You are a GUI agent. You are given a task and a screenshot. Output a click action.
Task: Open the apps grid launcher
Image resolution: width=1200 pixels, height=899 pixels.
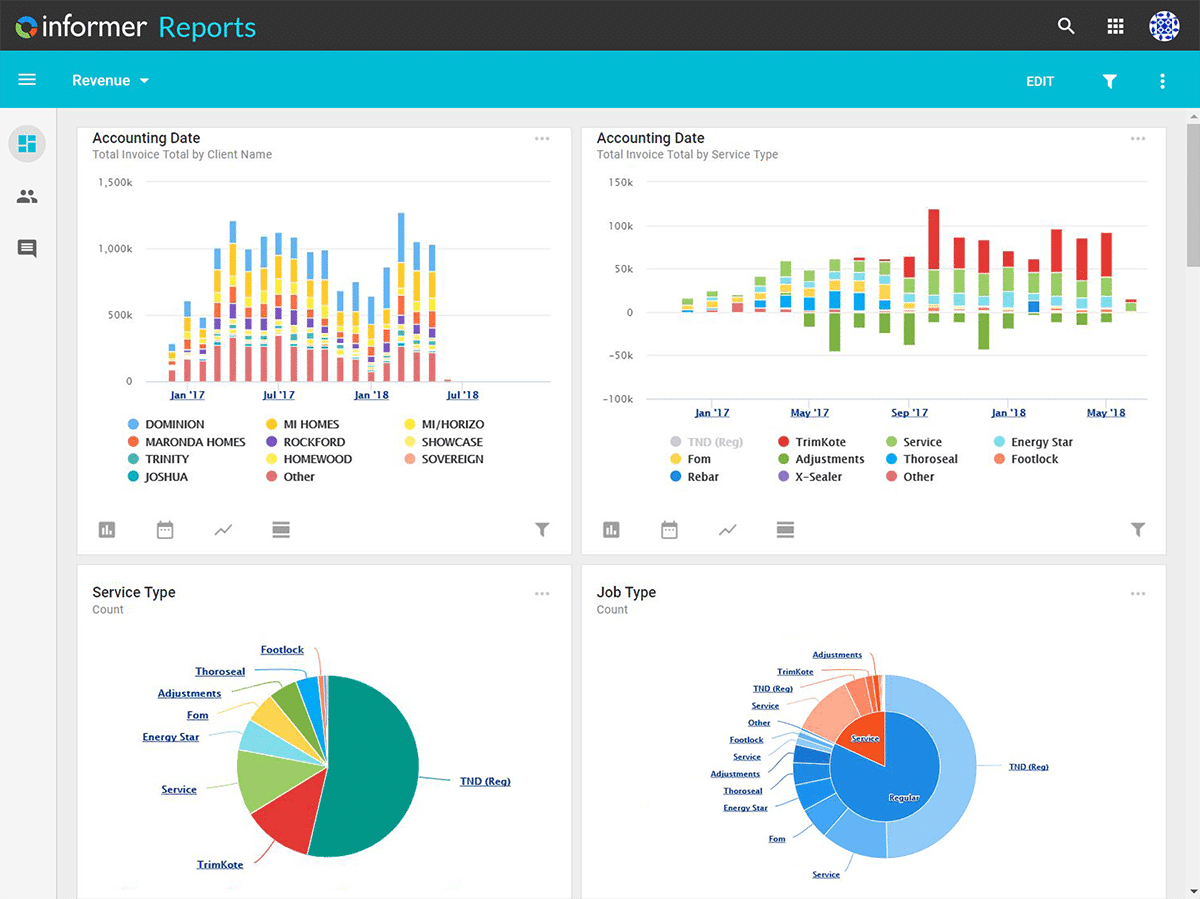click(x=1116, y=27)
